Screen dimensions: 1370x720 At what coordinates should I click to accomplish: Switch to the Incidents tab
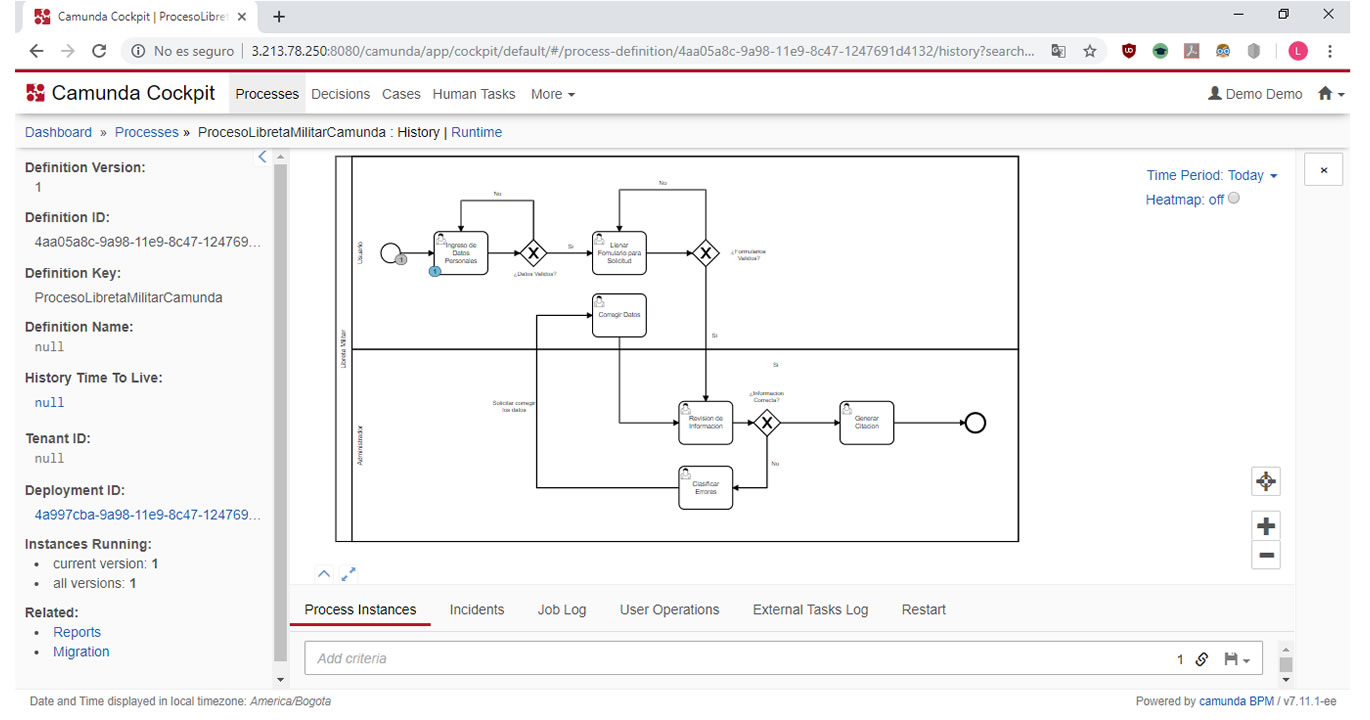477,609
